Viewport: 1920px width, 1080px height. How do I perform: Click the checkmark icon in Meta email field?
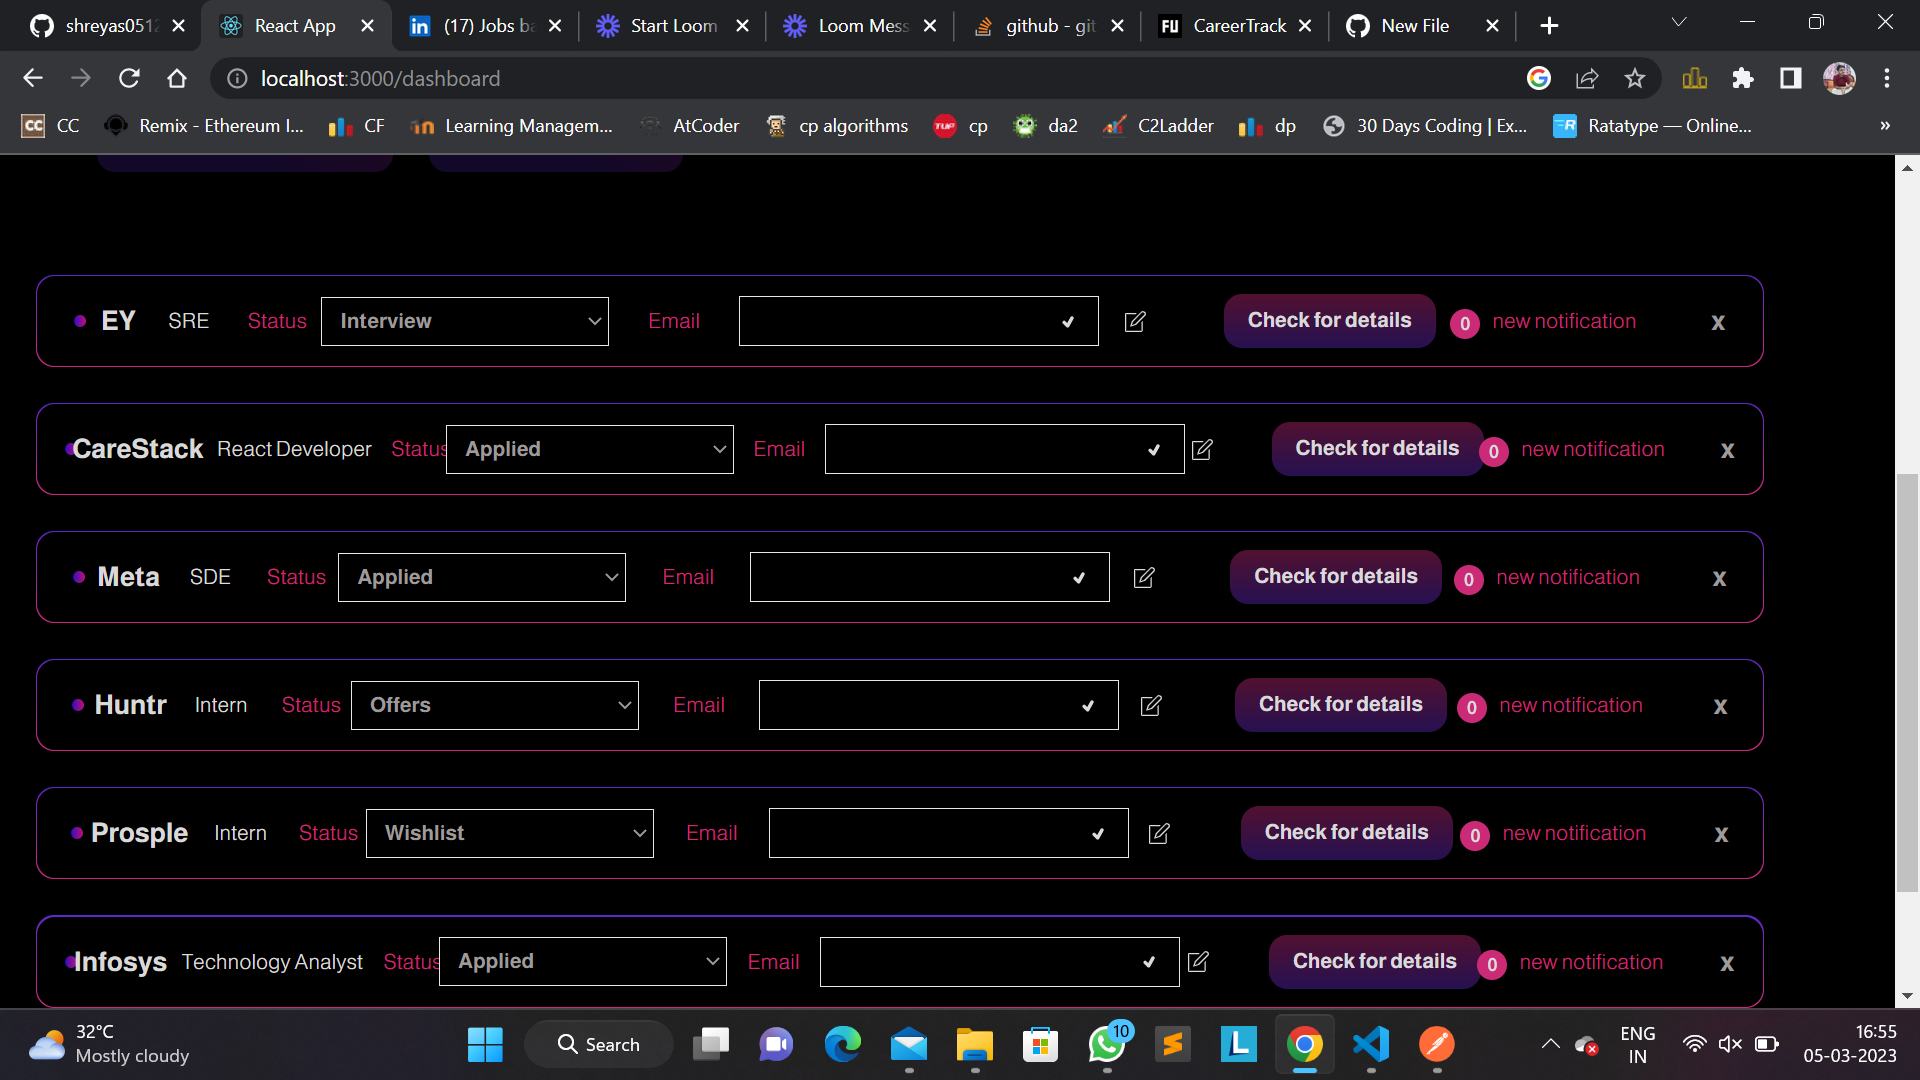coord(1079,577)
